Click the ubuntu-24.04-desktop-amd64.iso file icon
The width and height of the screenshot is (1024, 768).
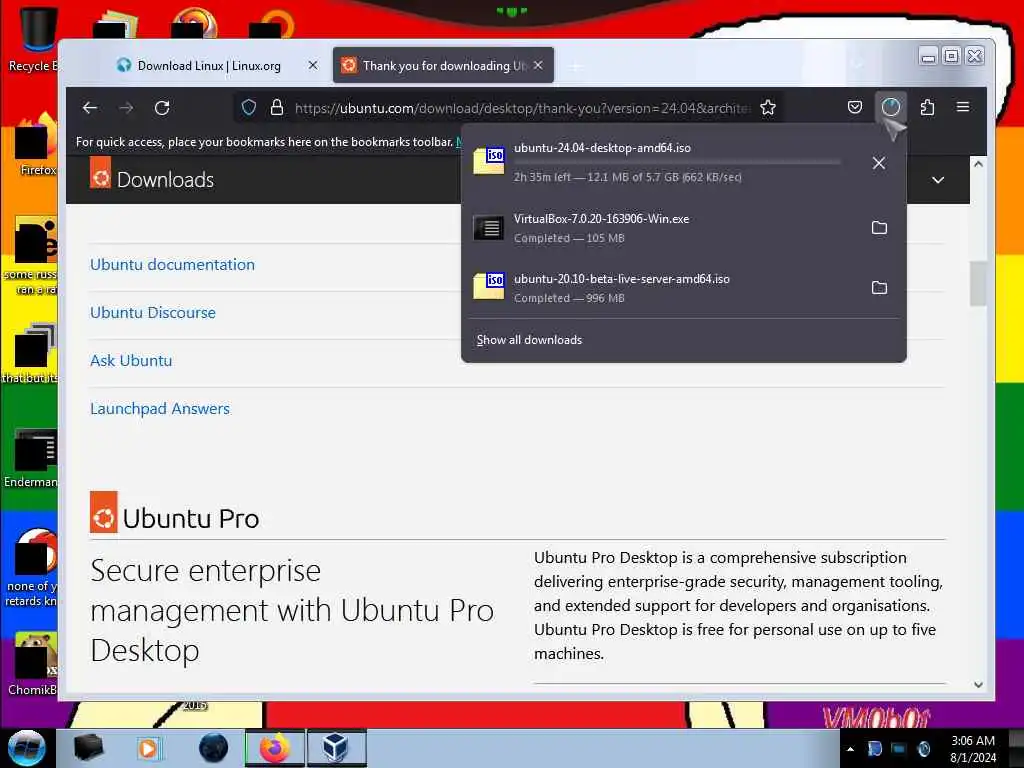pyautogui.click(x=489, y=161)
